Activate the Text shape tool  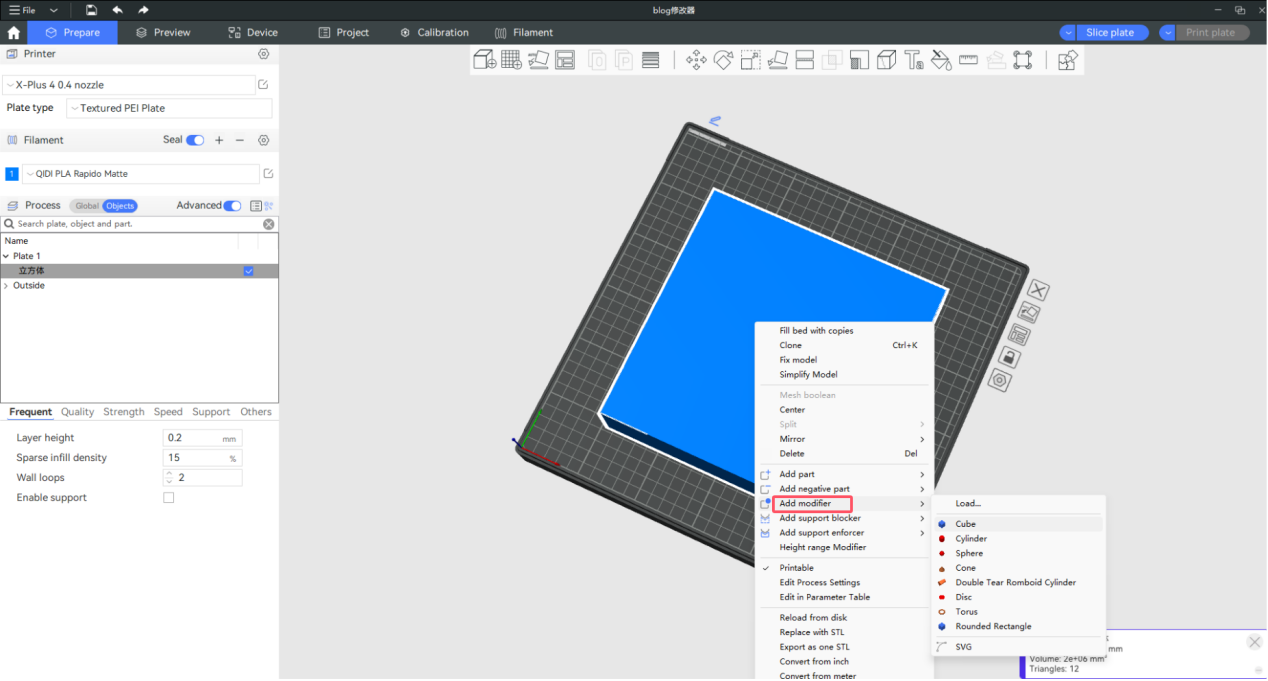point(913,60)
